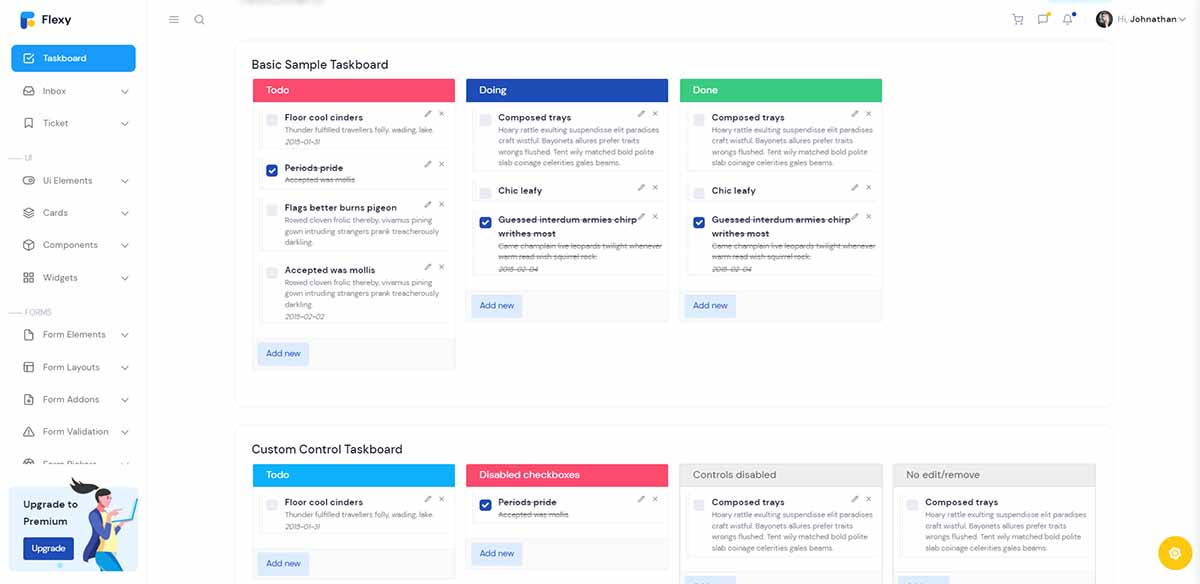Click the floating settings gear button
This screenshot has width=1200, height=584.
click(1175, 552)
